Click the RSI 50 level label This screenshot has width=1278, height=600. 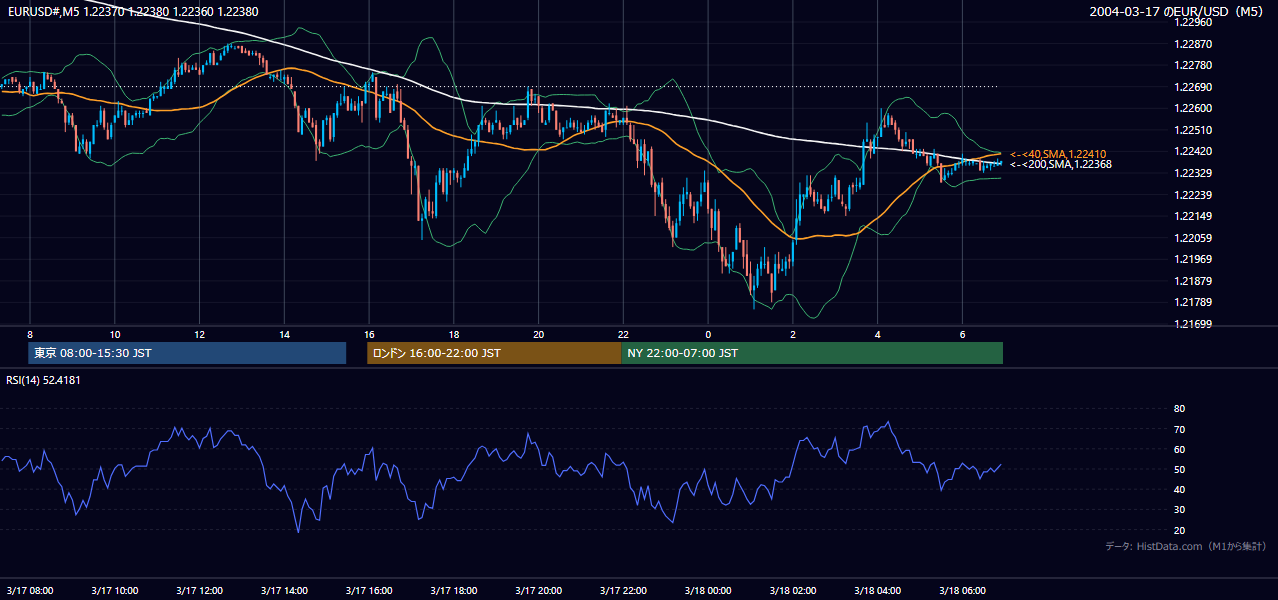coord(1179,469)
